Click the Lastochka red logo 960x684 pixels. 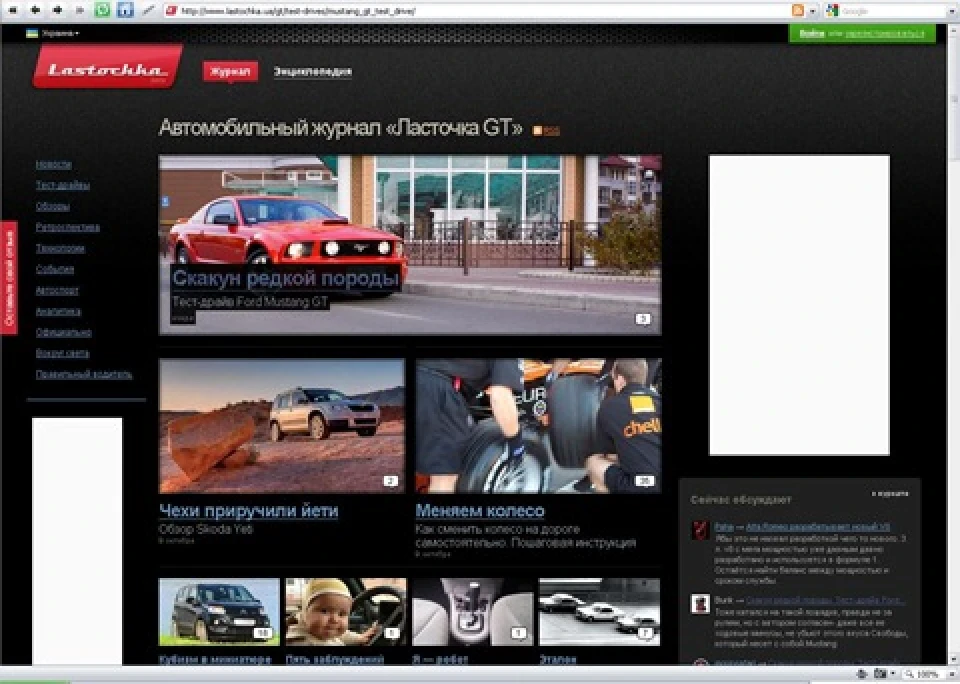107,68
